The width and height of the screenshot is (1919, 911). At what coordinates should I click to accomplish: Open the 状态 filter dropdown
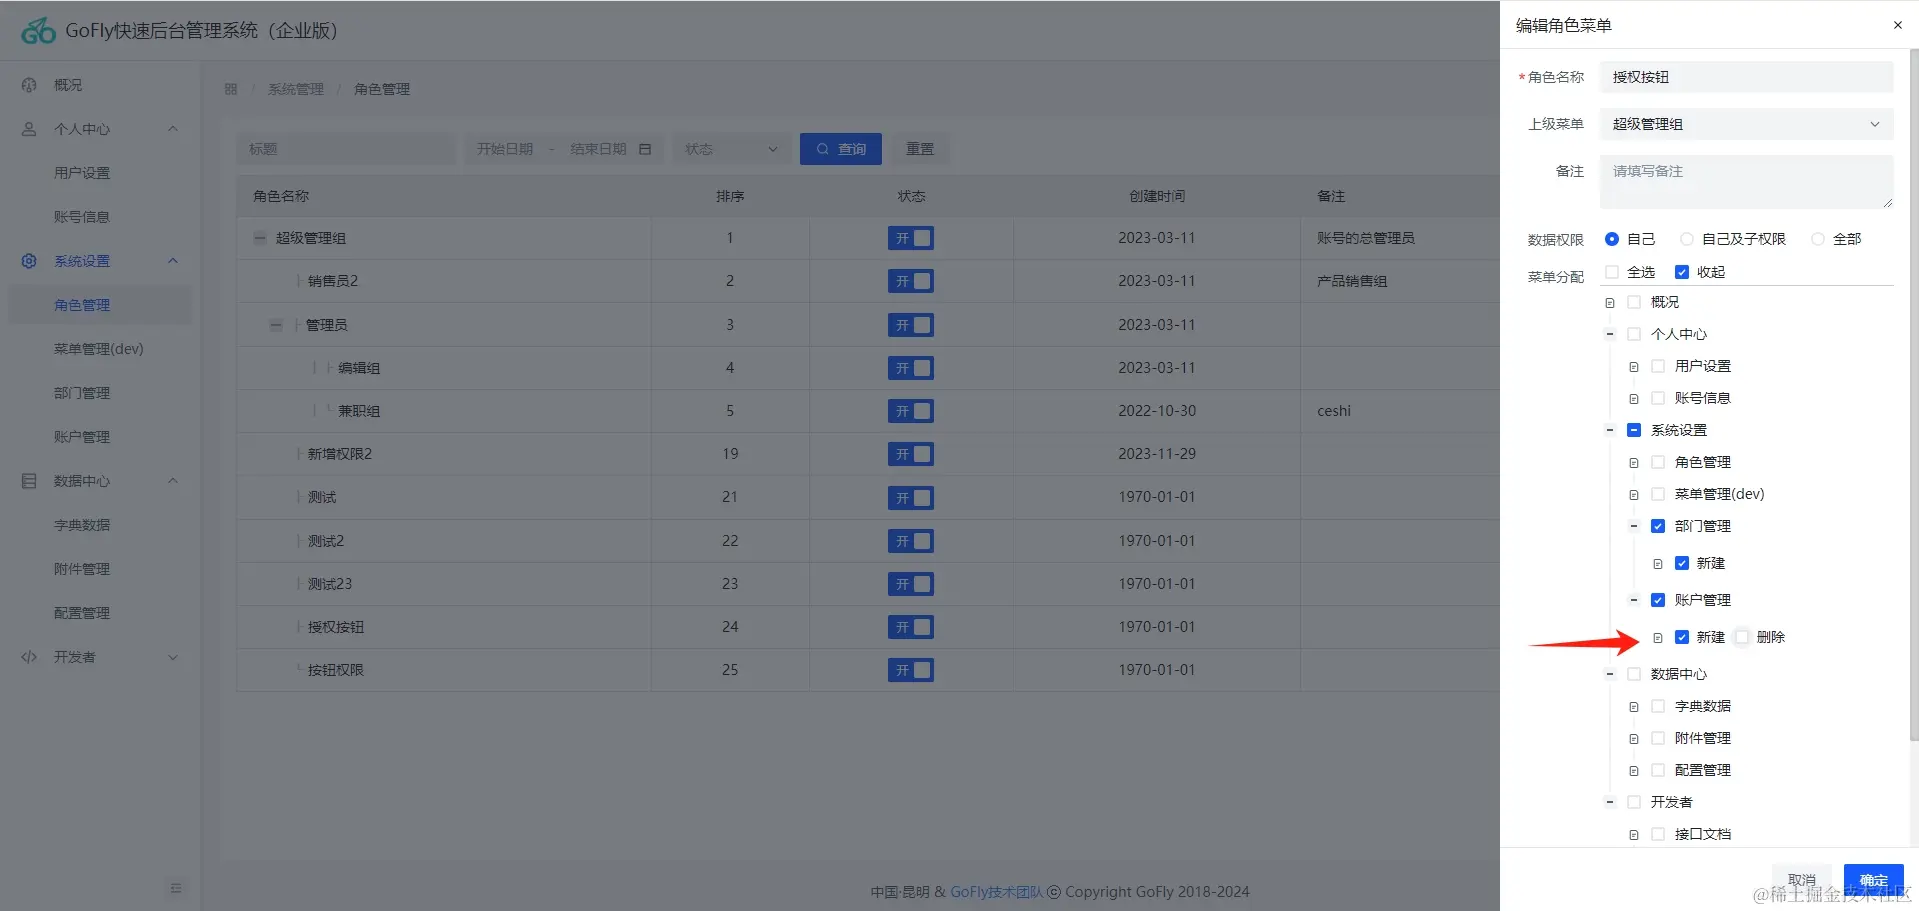tap(732, 149)
